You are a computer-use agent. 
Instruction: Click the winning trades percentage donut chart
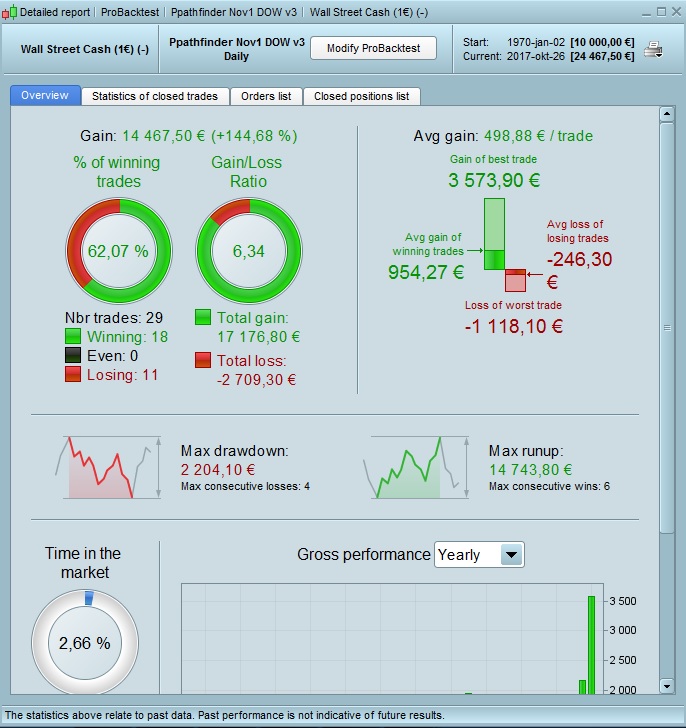pos(119,251)
